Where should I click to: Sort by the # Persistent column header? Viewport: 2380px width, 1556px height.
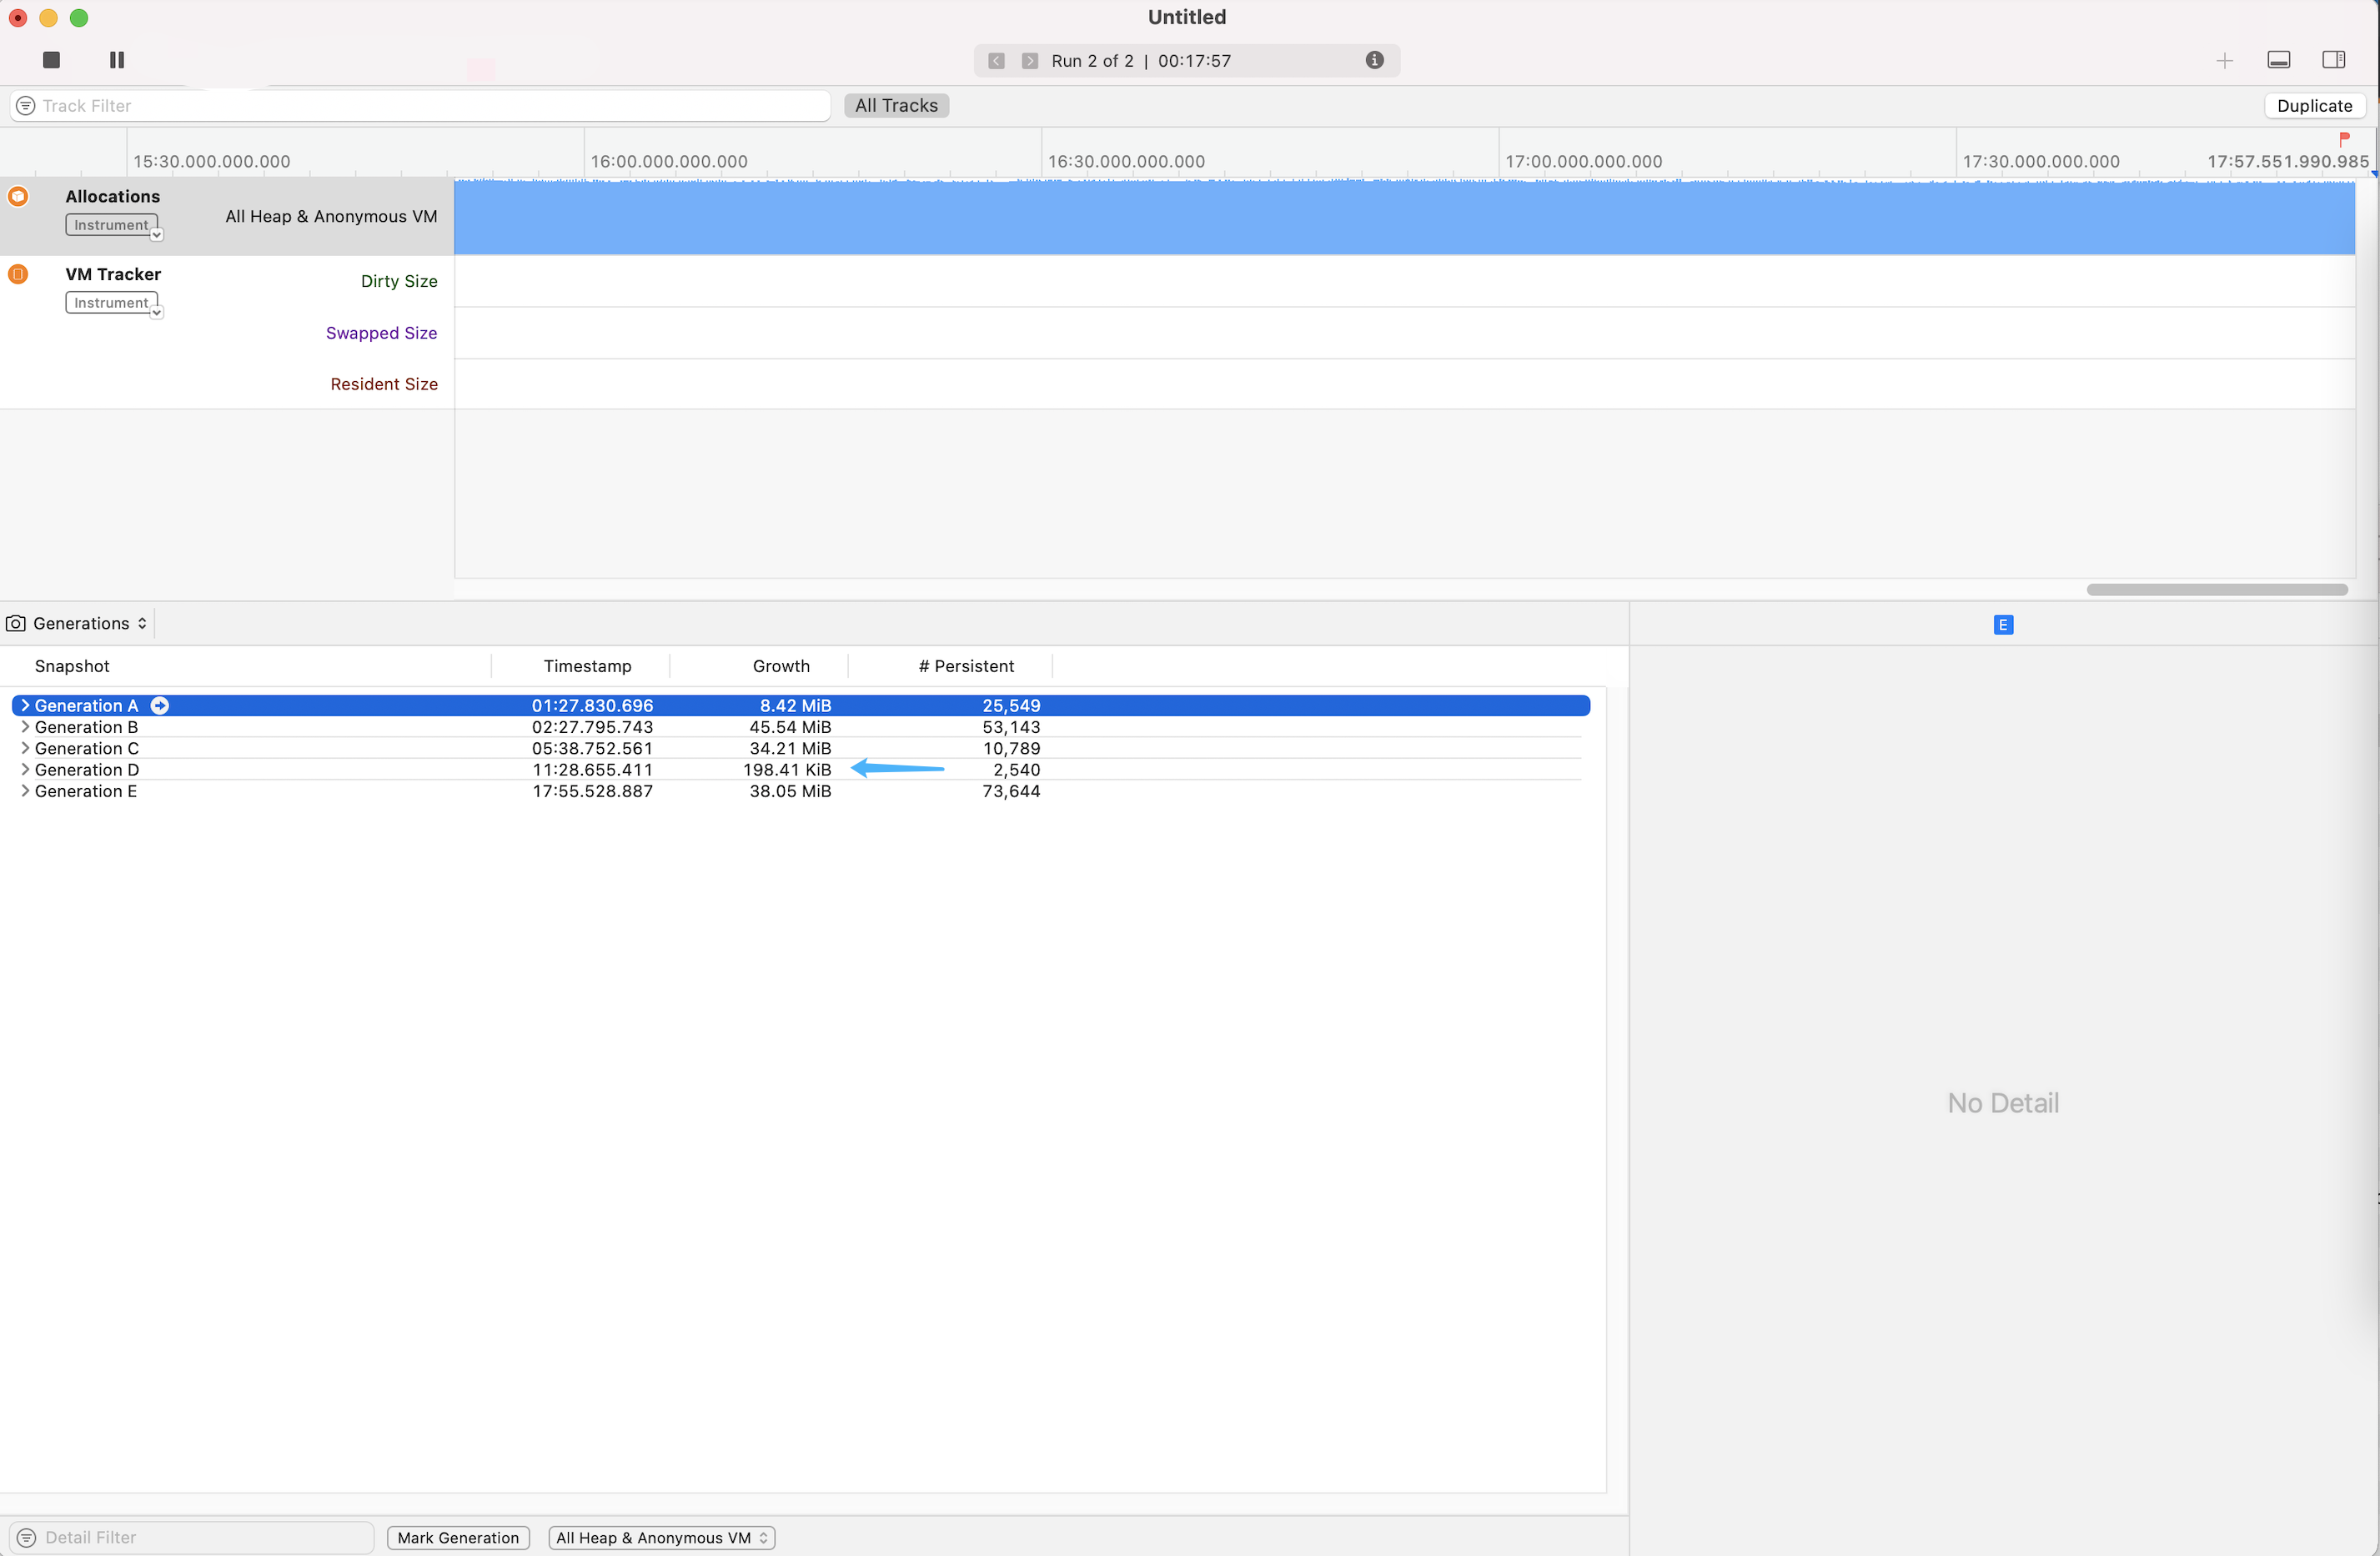tap(966, 666)
